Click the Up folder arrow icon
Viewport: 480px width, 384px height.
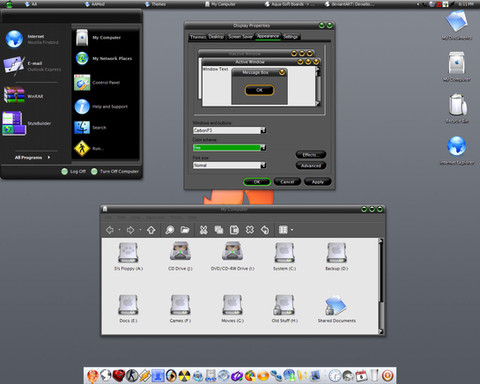pos(151,230)
